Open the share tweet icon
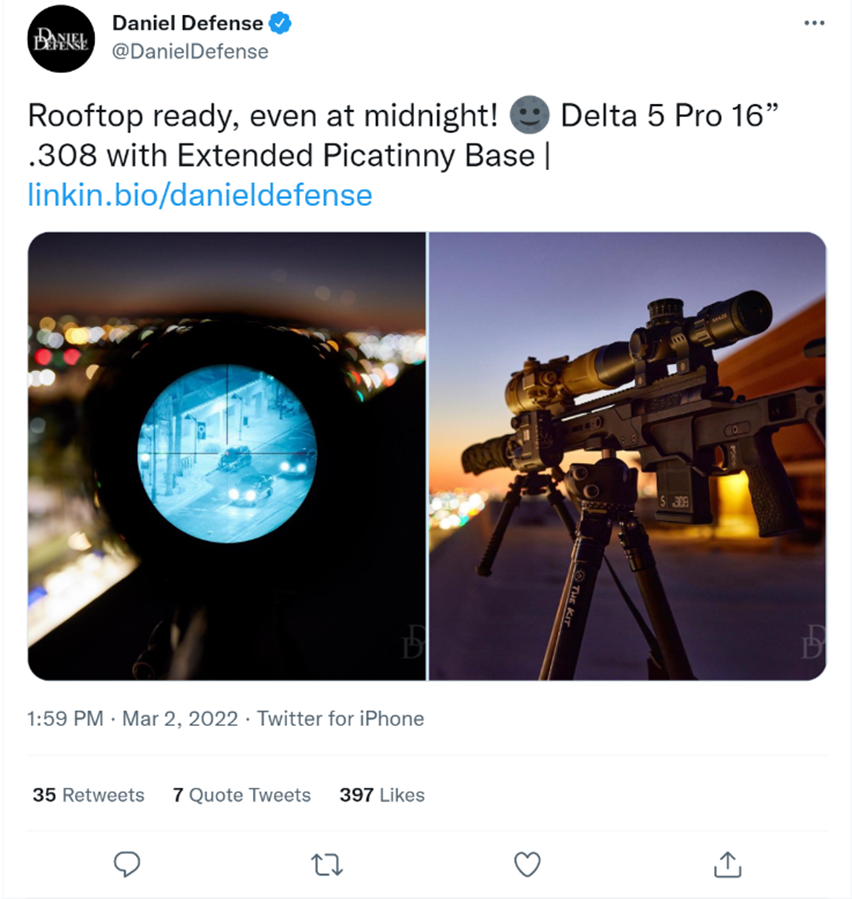 [728, 864]
